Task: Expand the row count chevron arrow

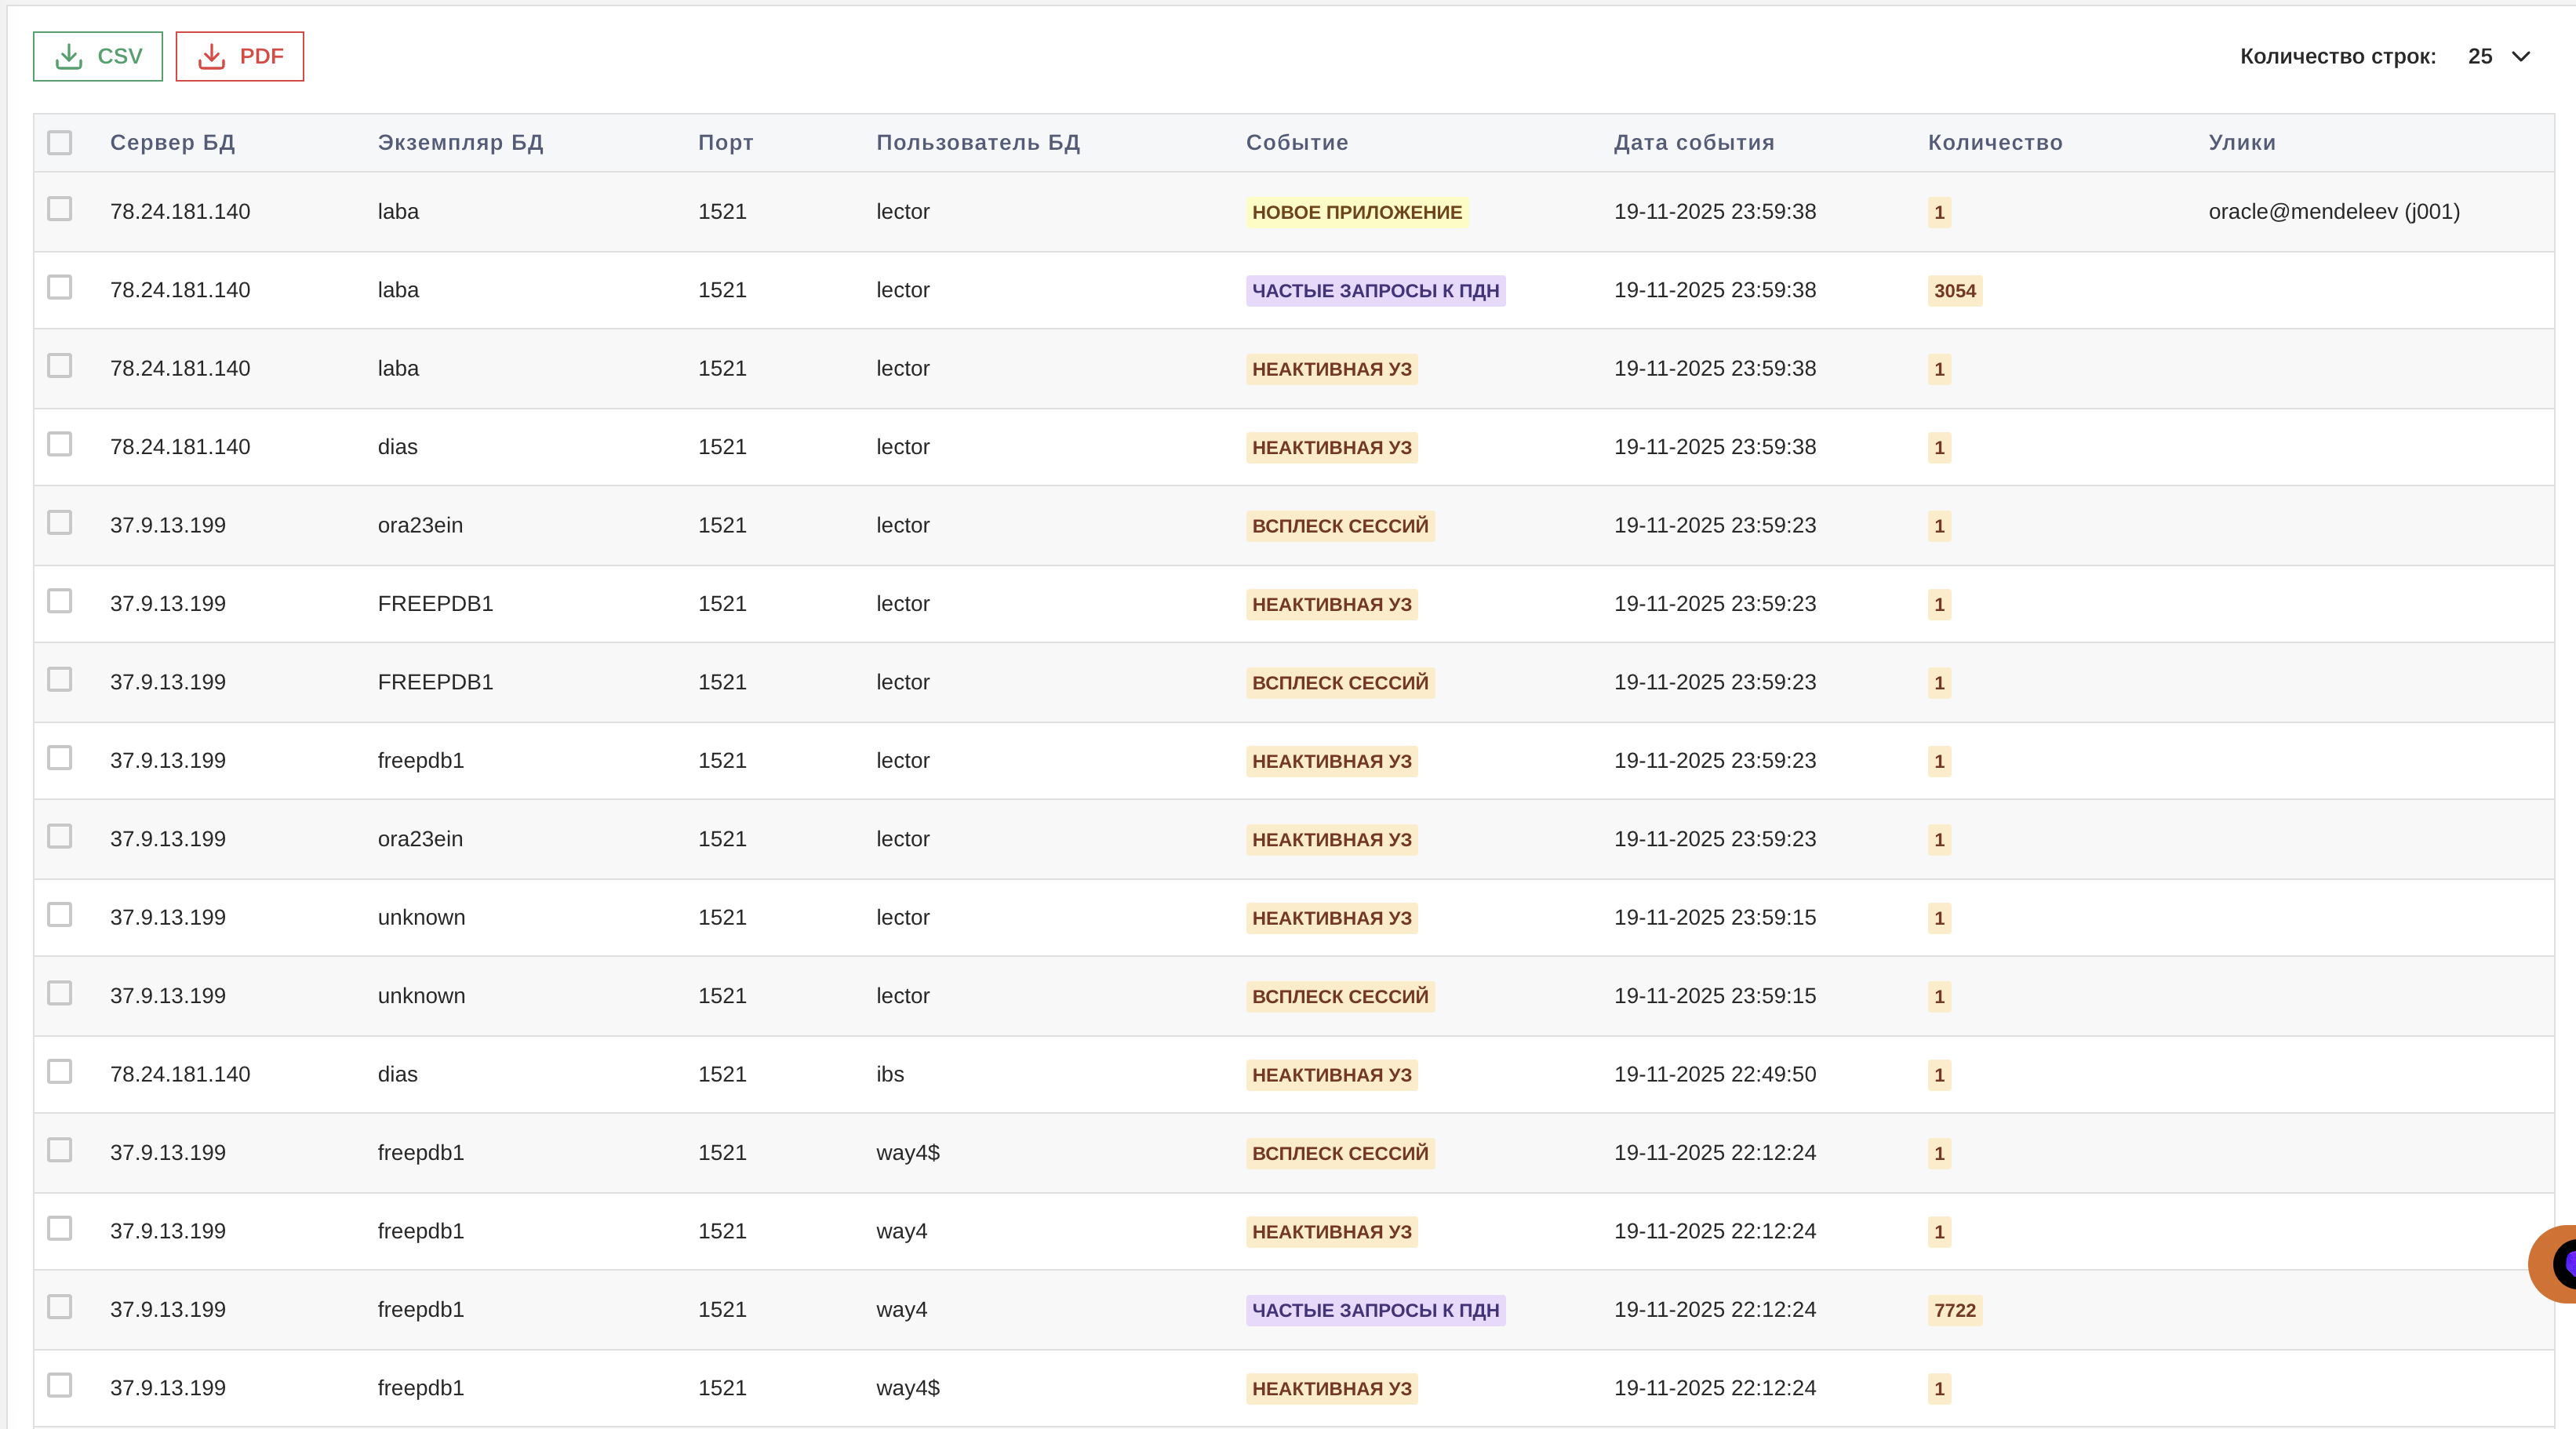Action: 2522,56
